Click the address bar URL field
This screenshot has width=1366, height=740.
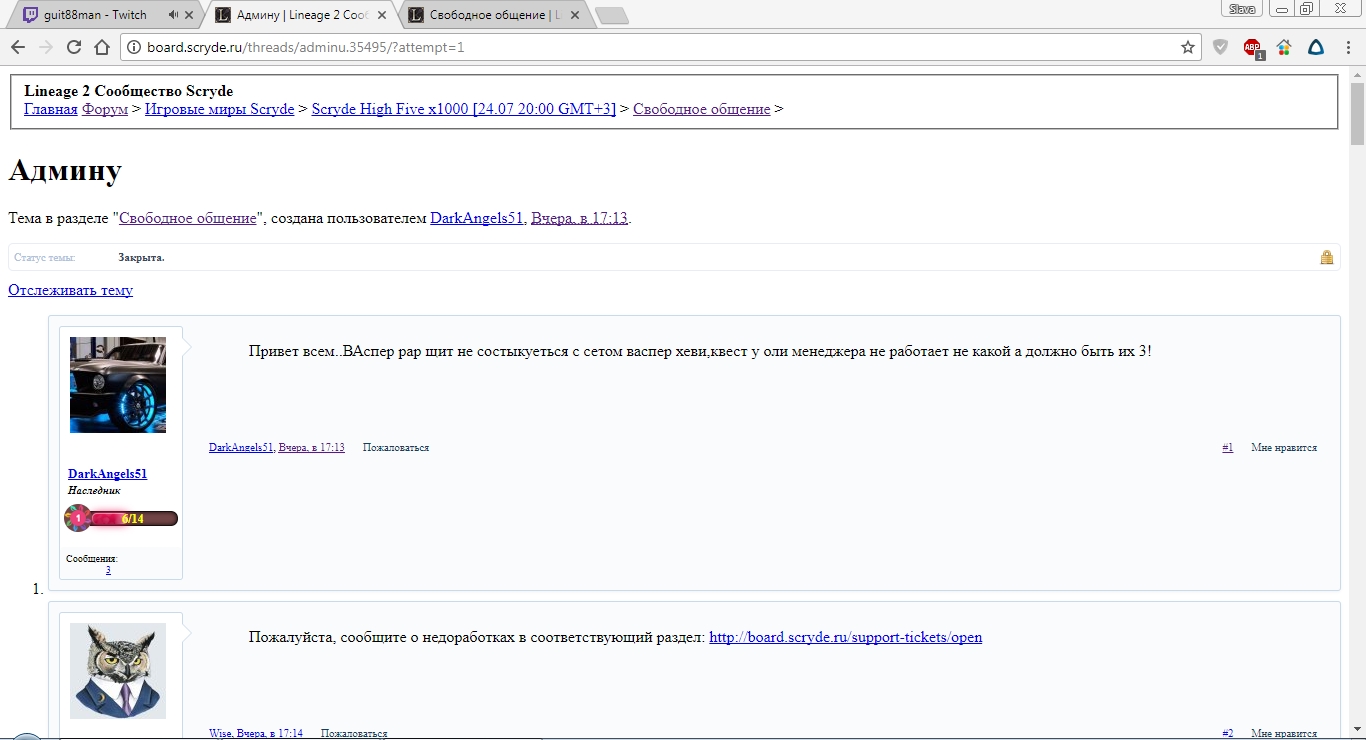click(650, 47)
